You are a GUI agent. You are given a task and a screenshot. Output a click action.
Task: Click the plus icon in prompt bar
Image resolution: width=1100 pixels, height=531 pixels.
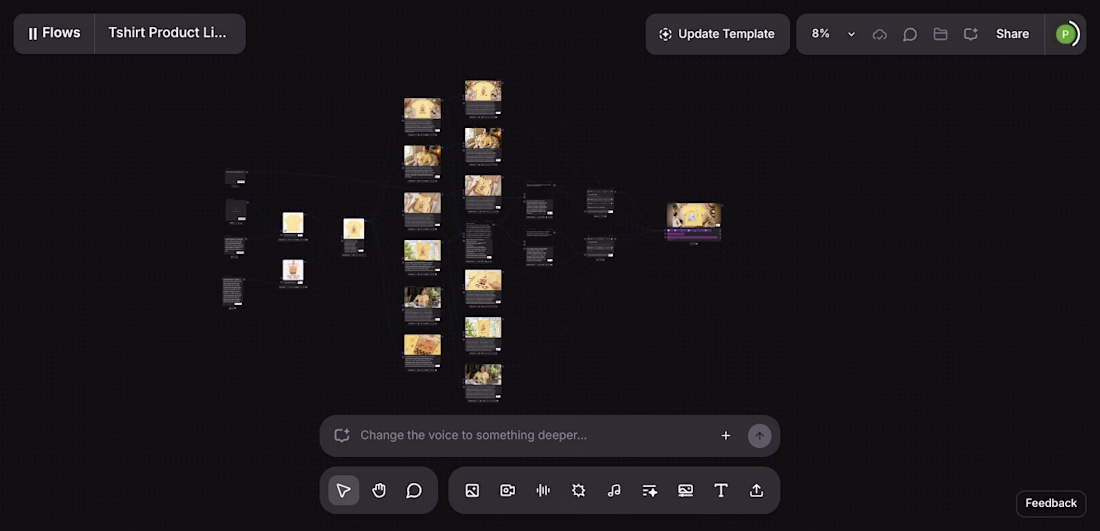pyautogui.click(x=726, y=436)
